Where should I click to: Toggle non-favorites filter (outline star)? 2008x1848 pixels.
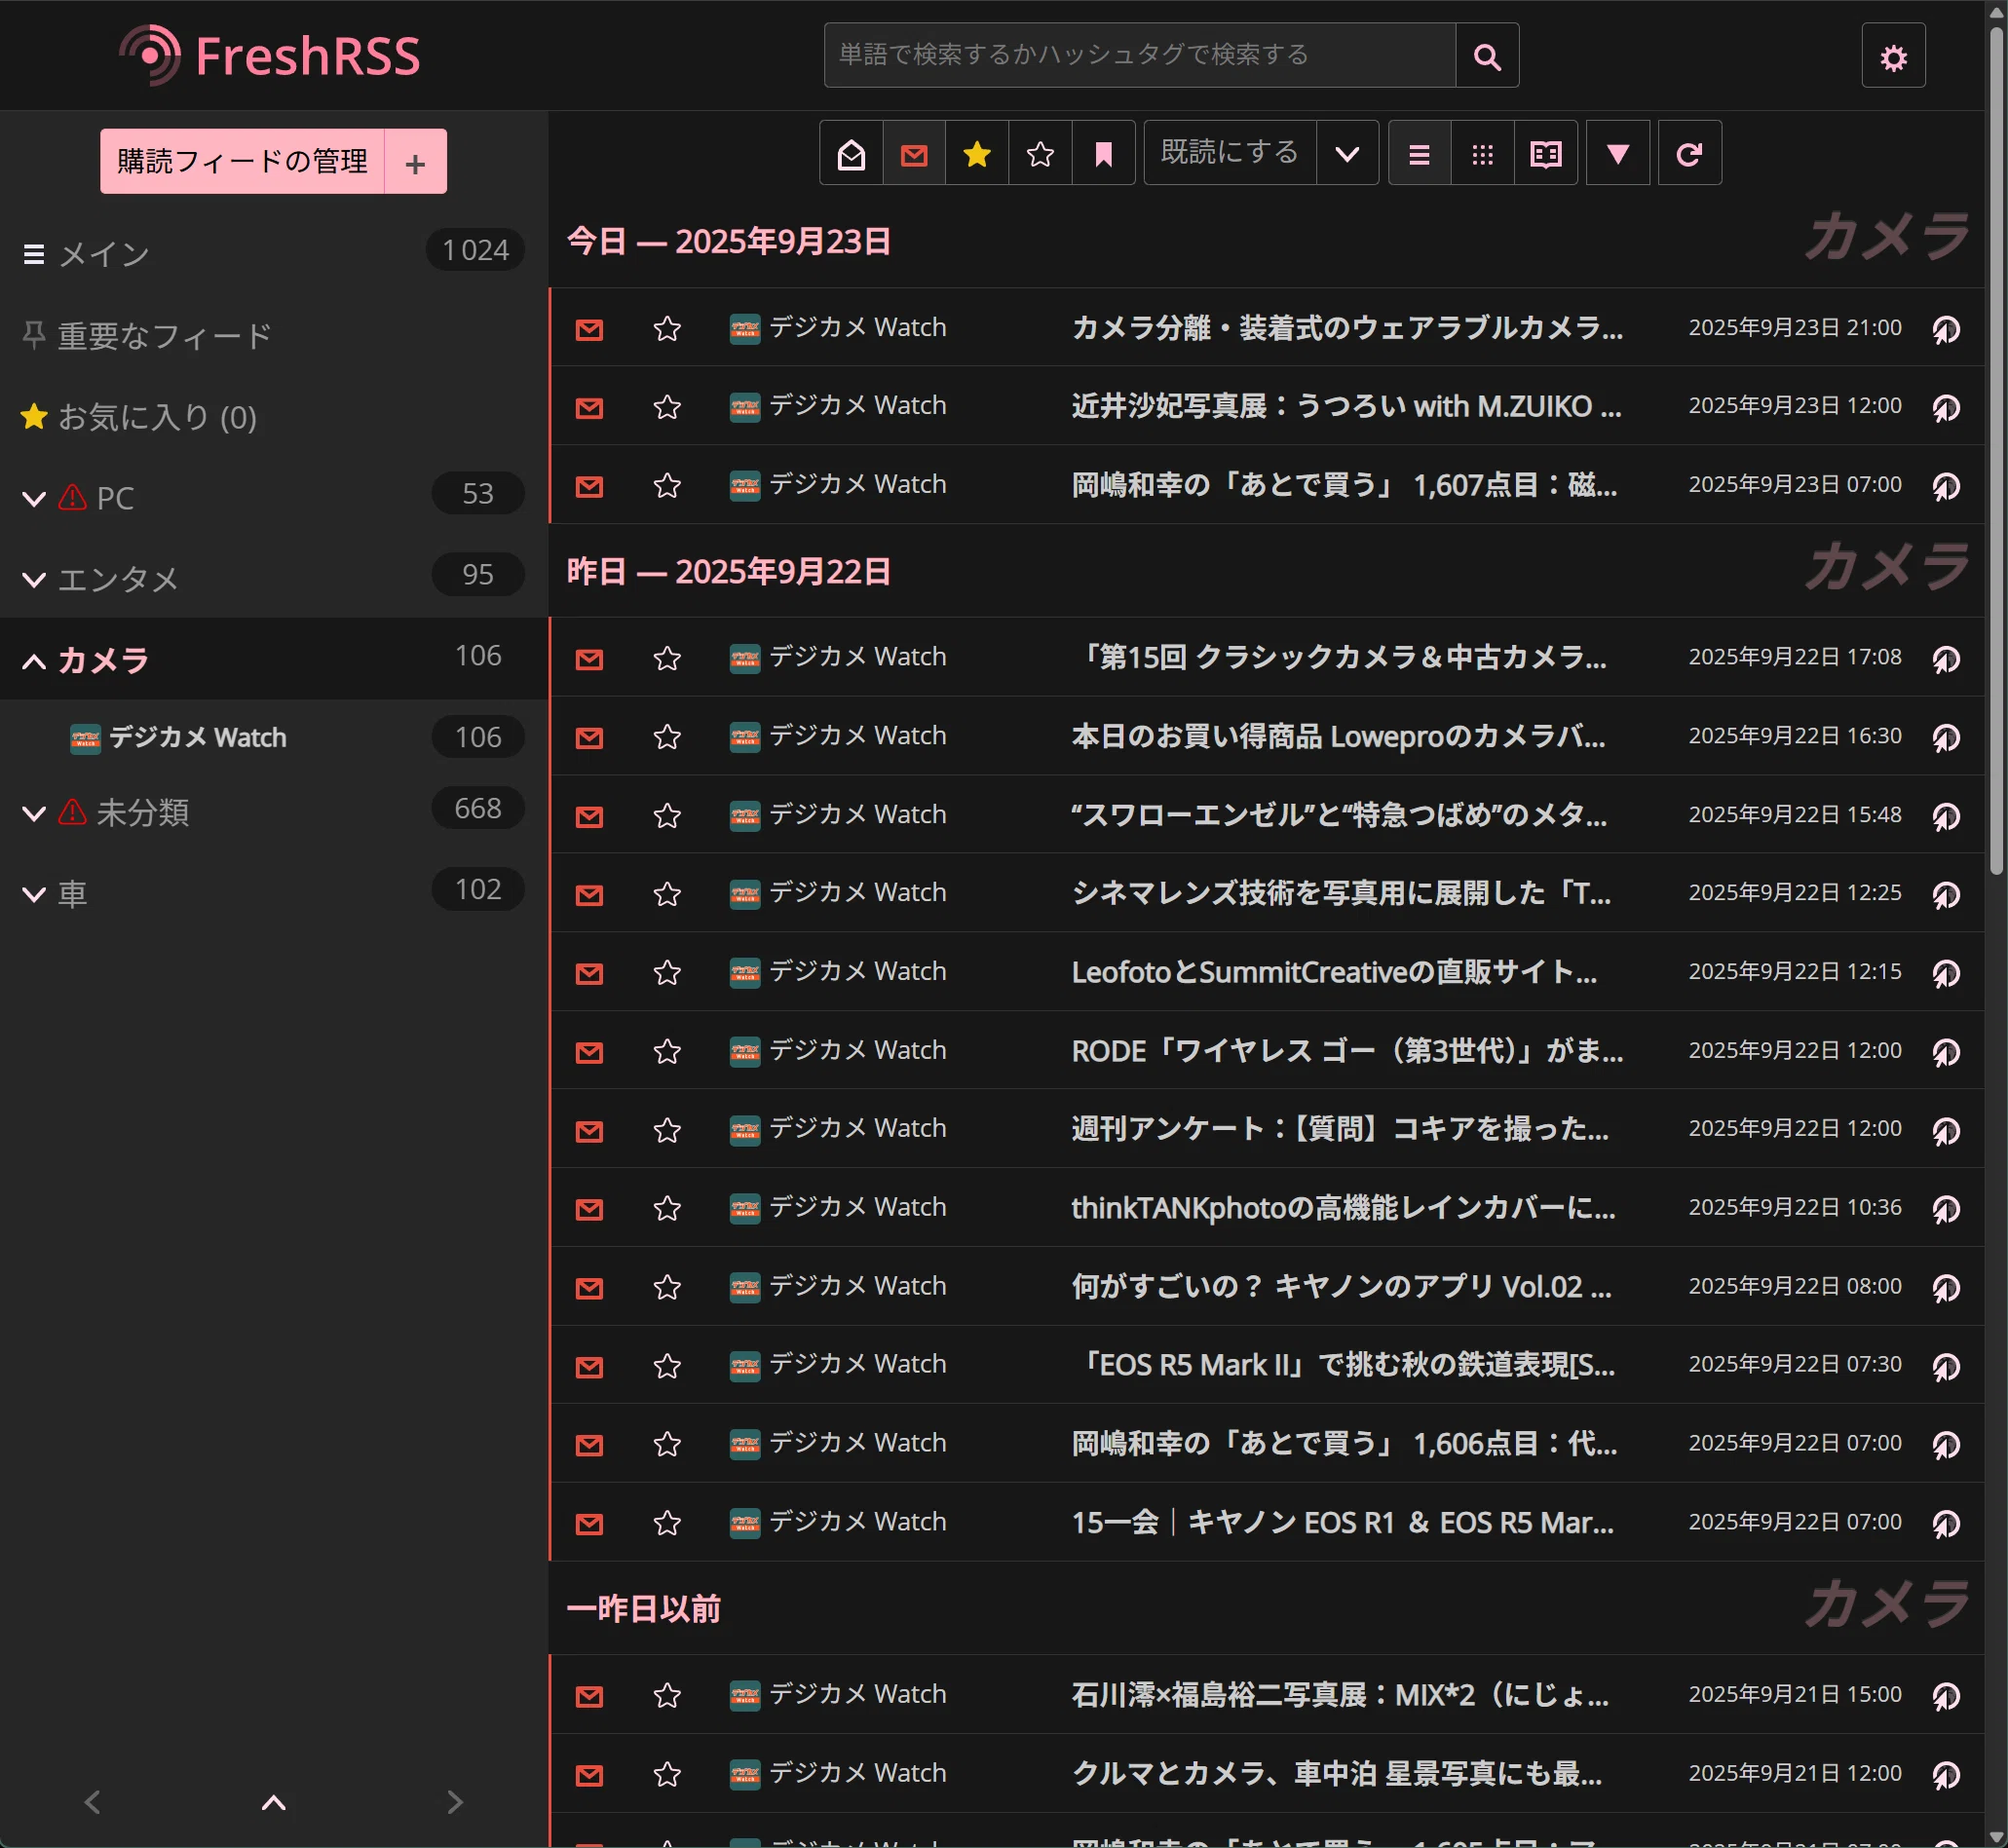pos(1040,154)
